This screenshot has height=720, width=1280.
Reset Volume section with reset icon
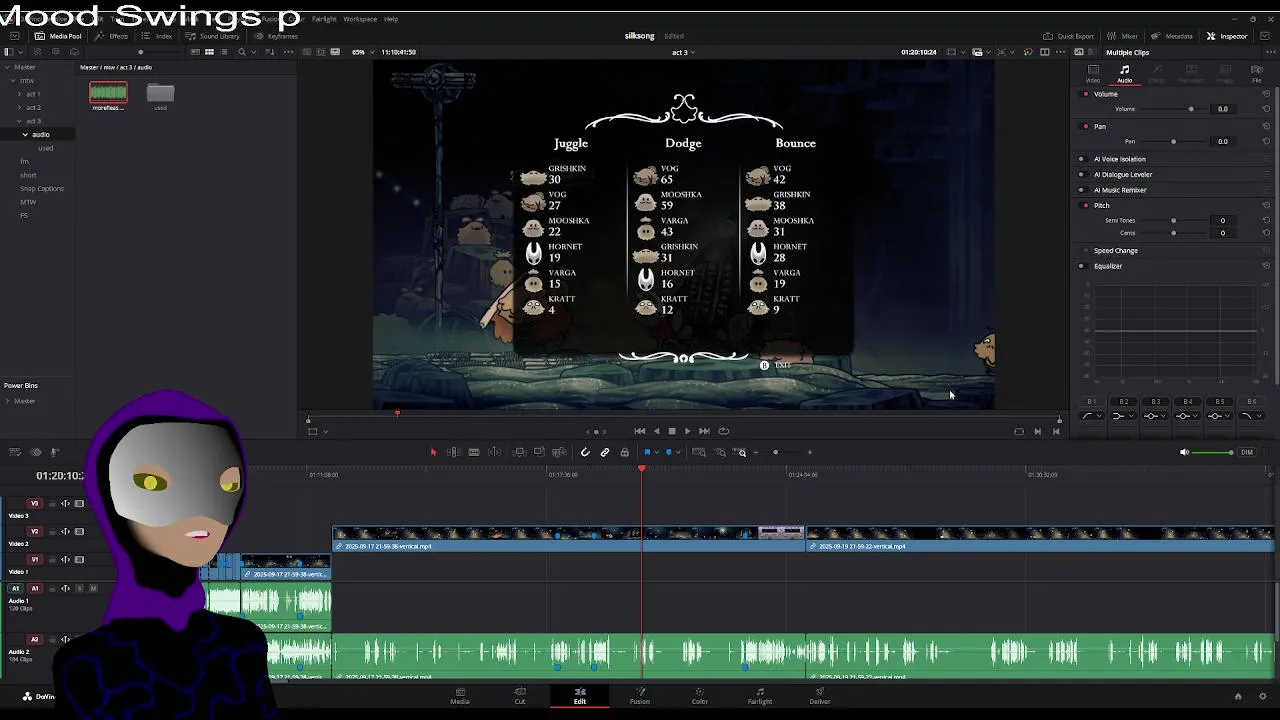tap(1266, 94)
